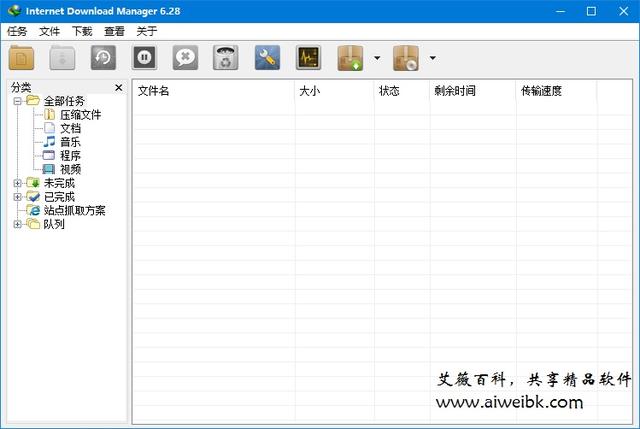Open dropdown arrow beside green-arrow box icon
The width and height of the screenshot is (640, 429).
tap(377, 58)
